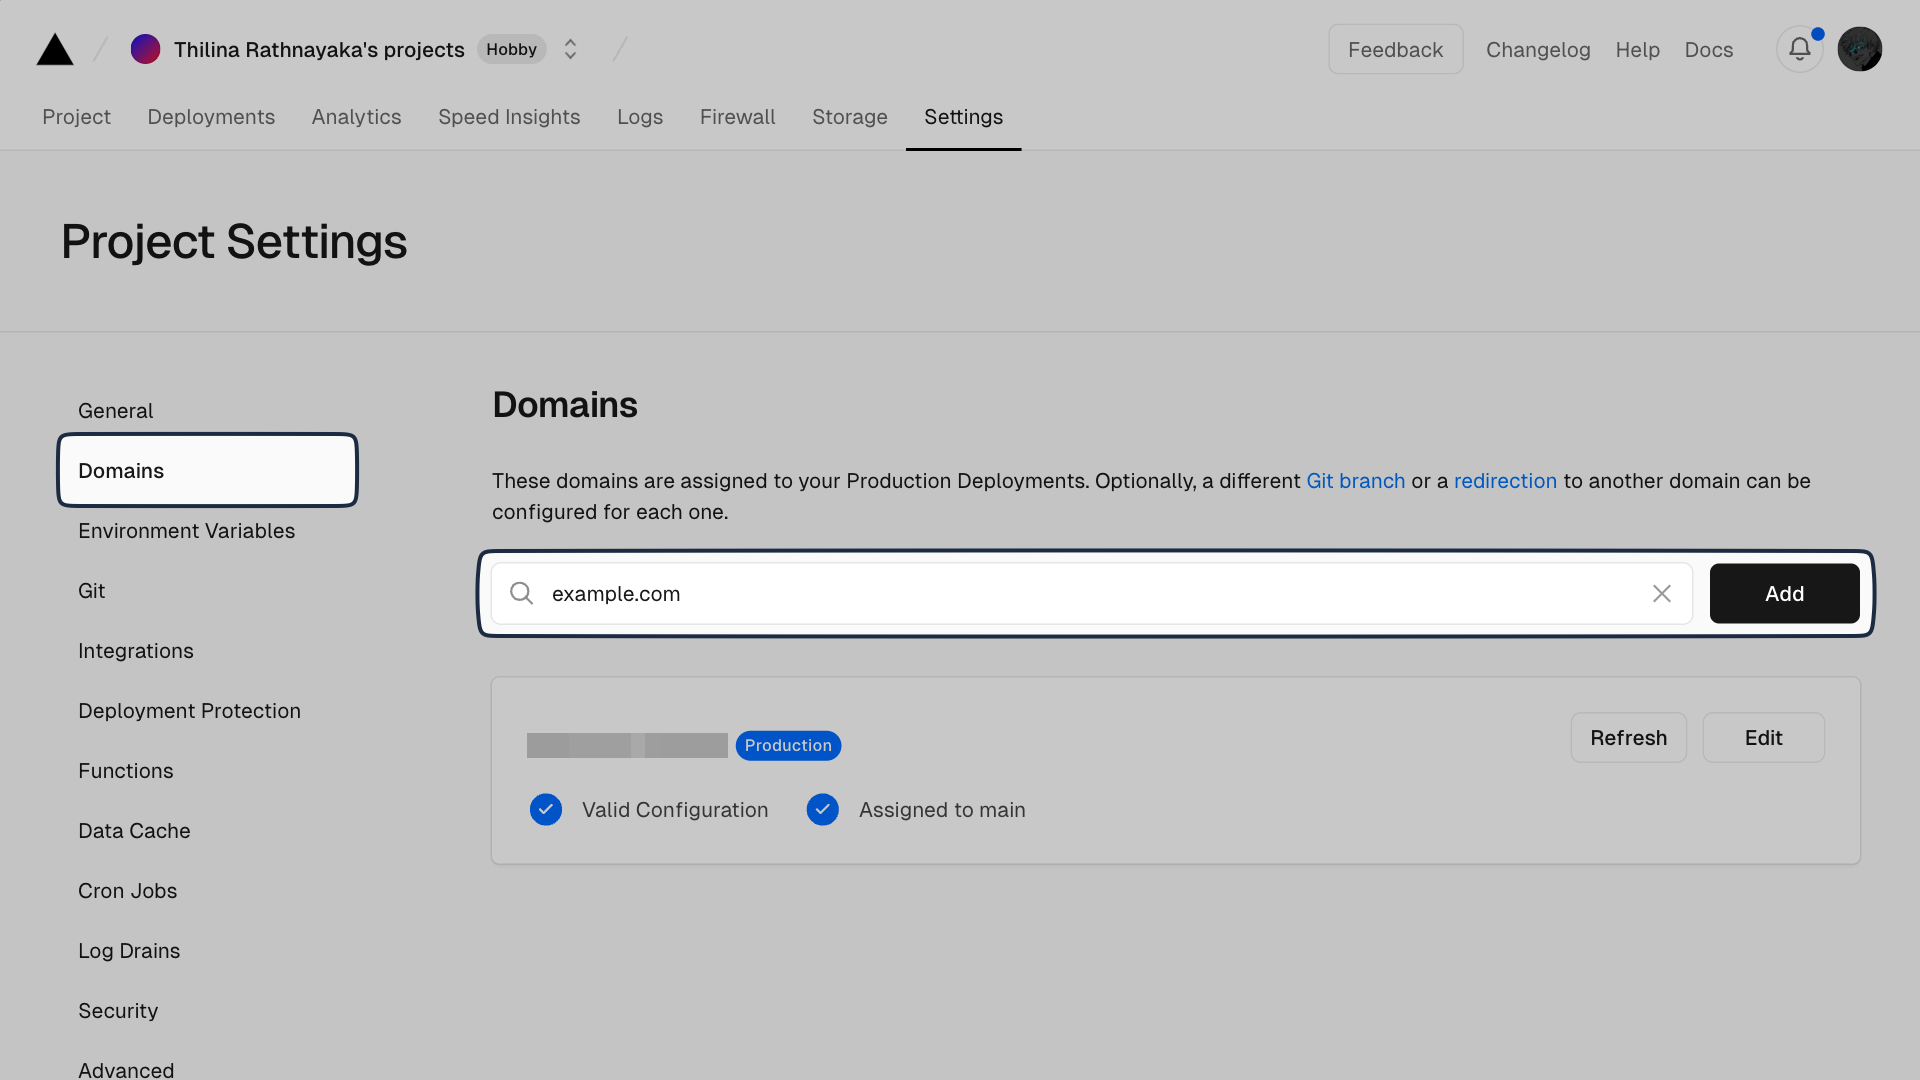Select the Deployments tab
1920x1080 pixels.
point(211,117)
